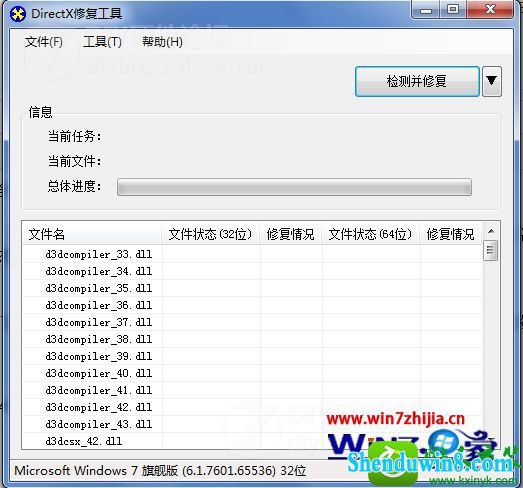Click the file list scrollbar thumb
Screen dimensions: 523x488
point(490,250)
